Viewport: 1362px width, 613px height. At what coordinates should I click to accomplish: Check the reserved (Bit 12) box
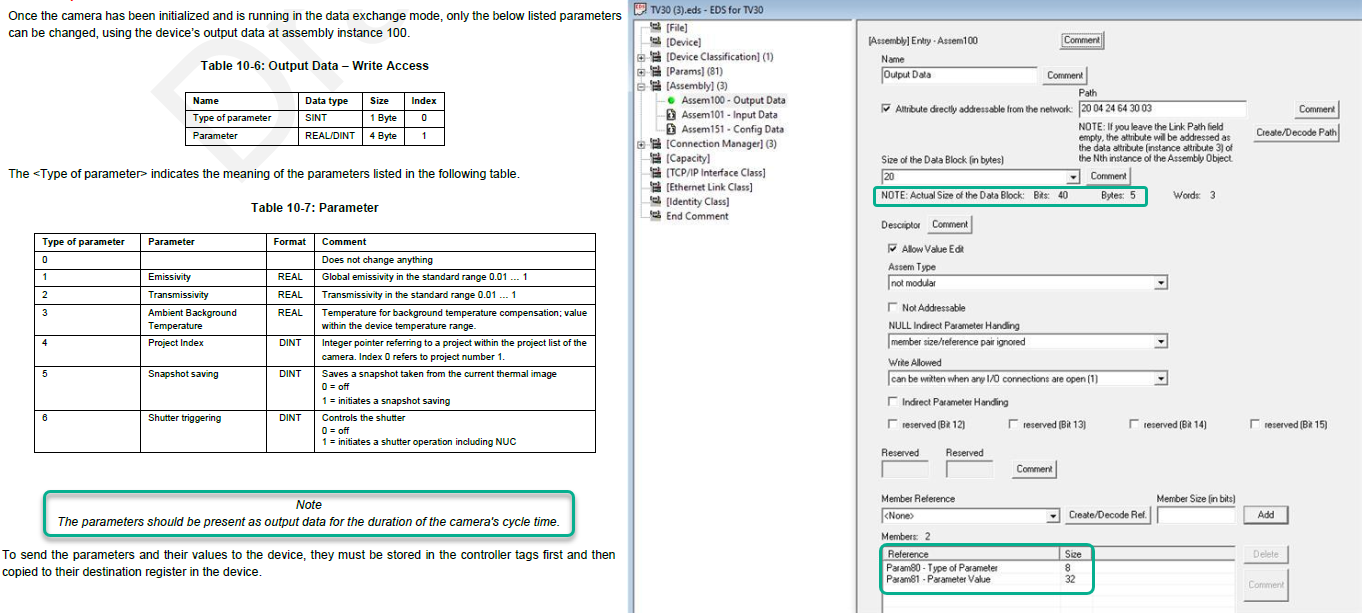pos(893,425)
